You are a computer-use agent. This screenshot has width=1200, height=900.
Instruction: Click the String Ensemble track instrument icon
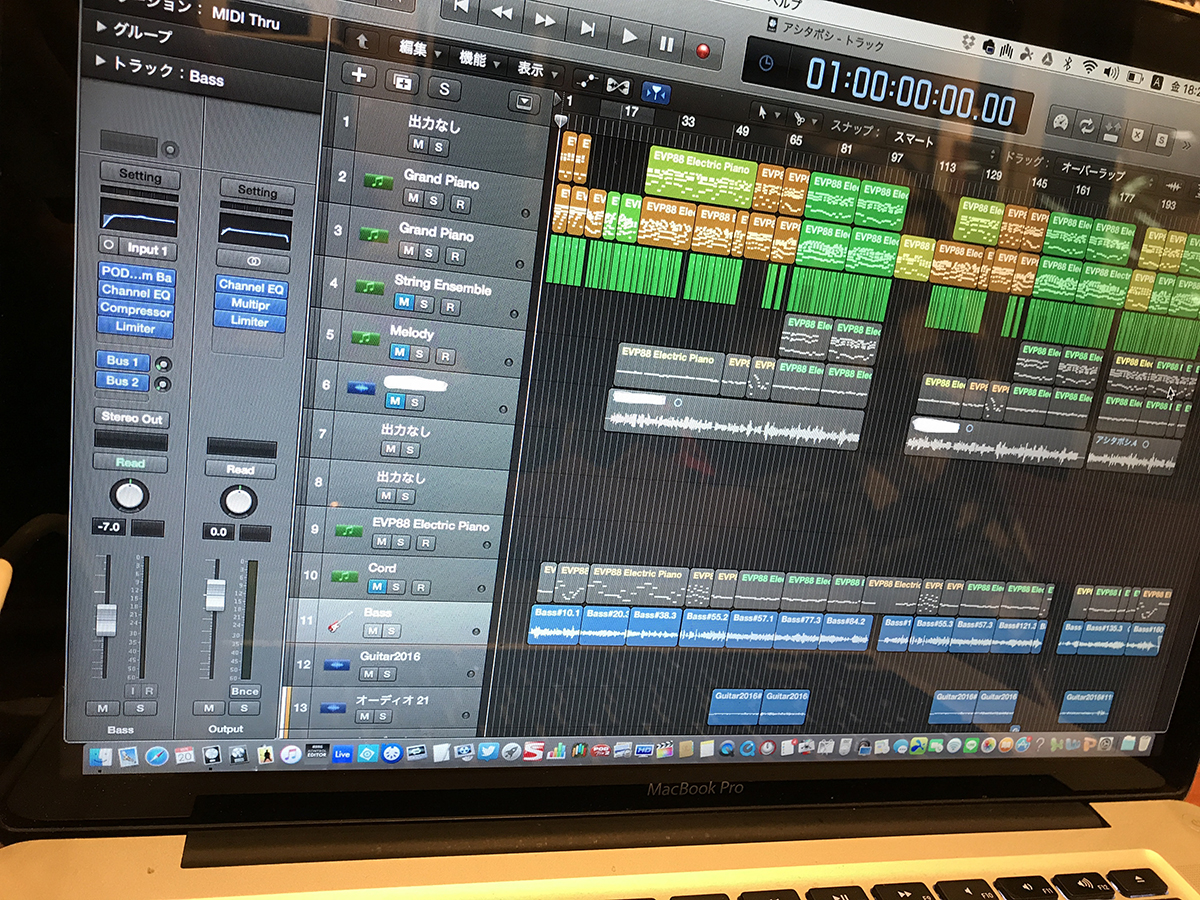pos(369,285)
